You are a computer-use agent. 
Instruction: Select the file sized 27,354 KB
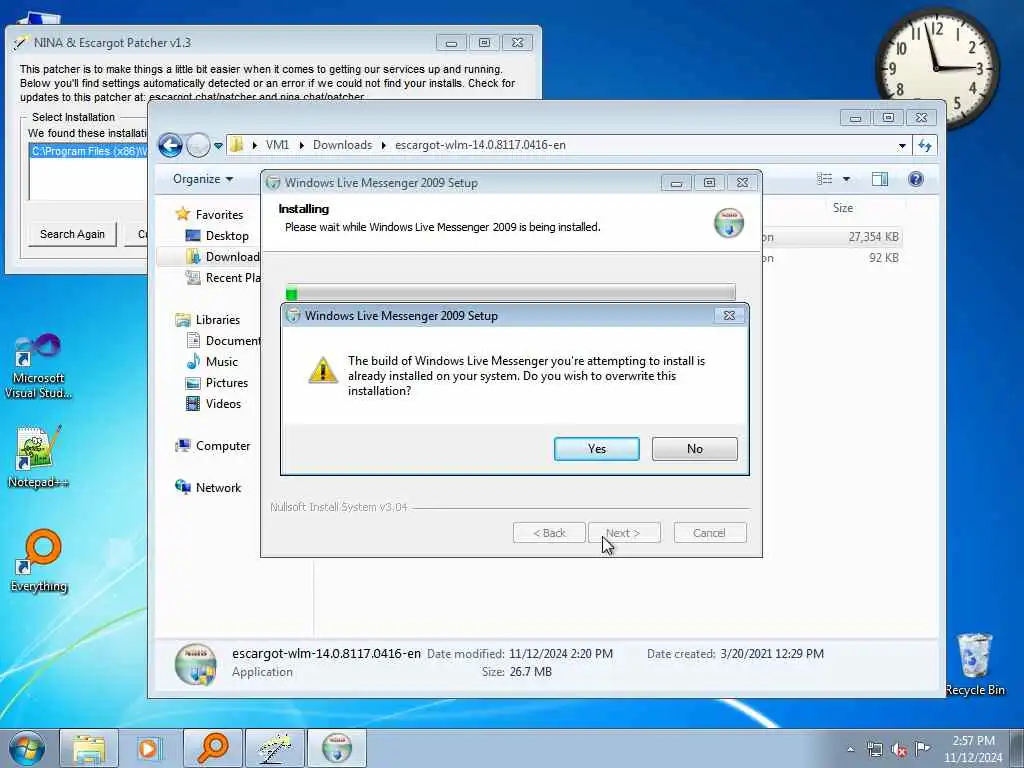tap(832, 237)
